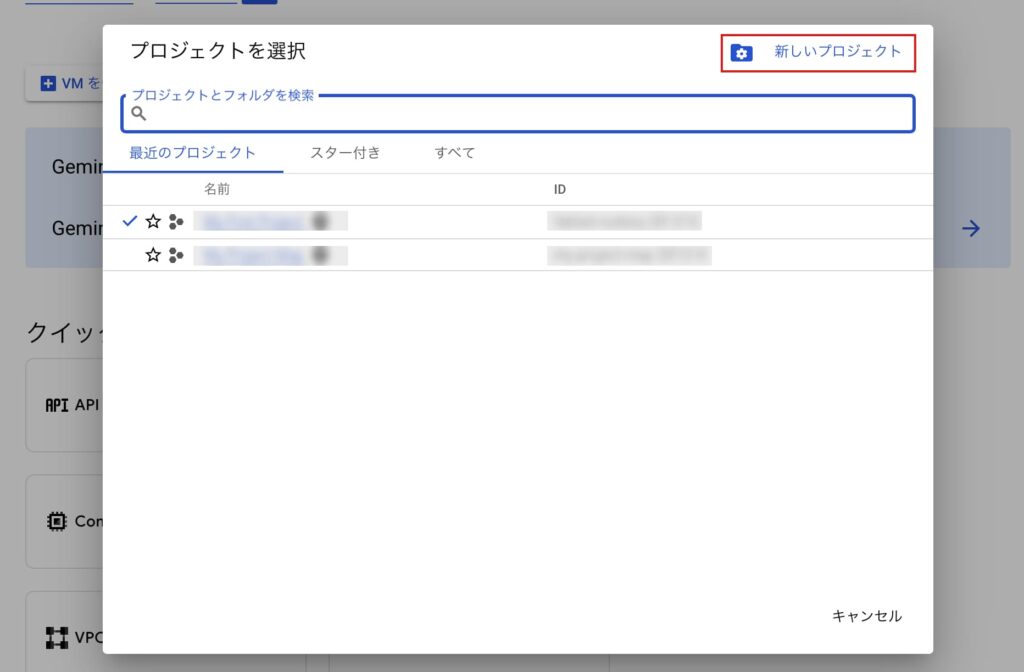Click the ID column header

click(560, 189)
